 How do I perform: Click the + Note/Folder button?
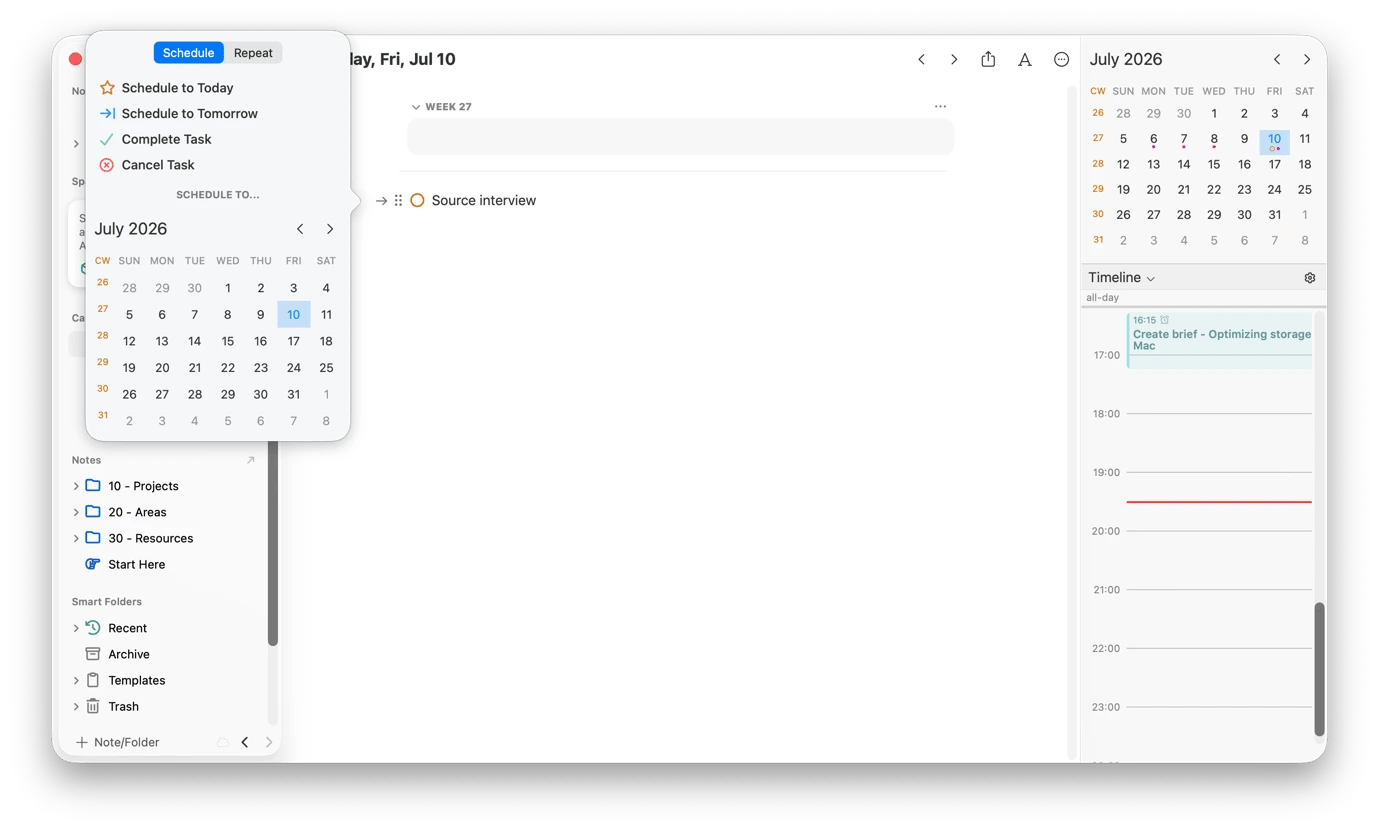tap(118, 742)
